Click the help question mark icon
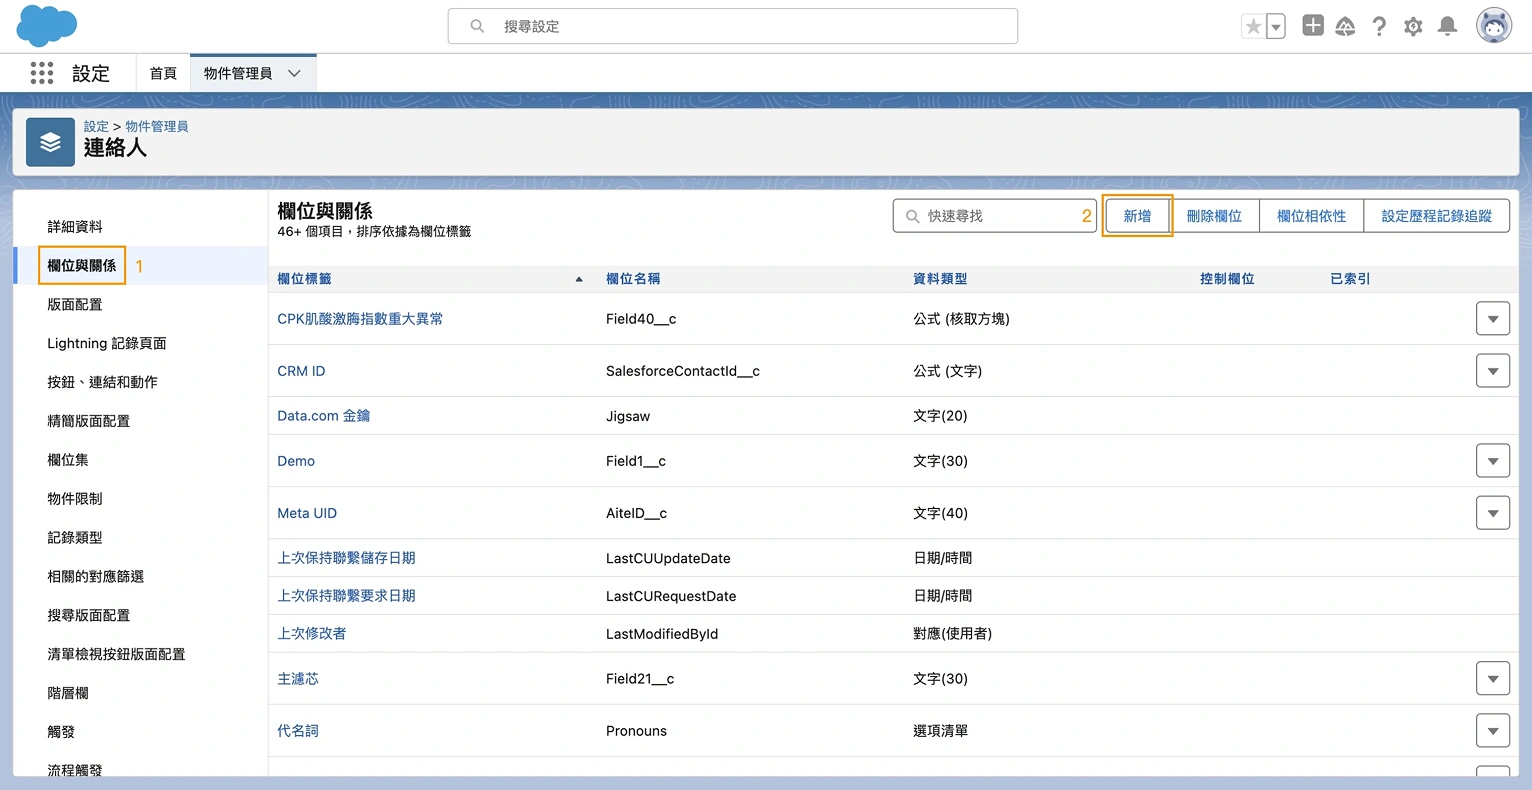The image size is (1532, 790). (1379, 26)
